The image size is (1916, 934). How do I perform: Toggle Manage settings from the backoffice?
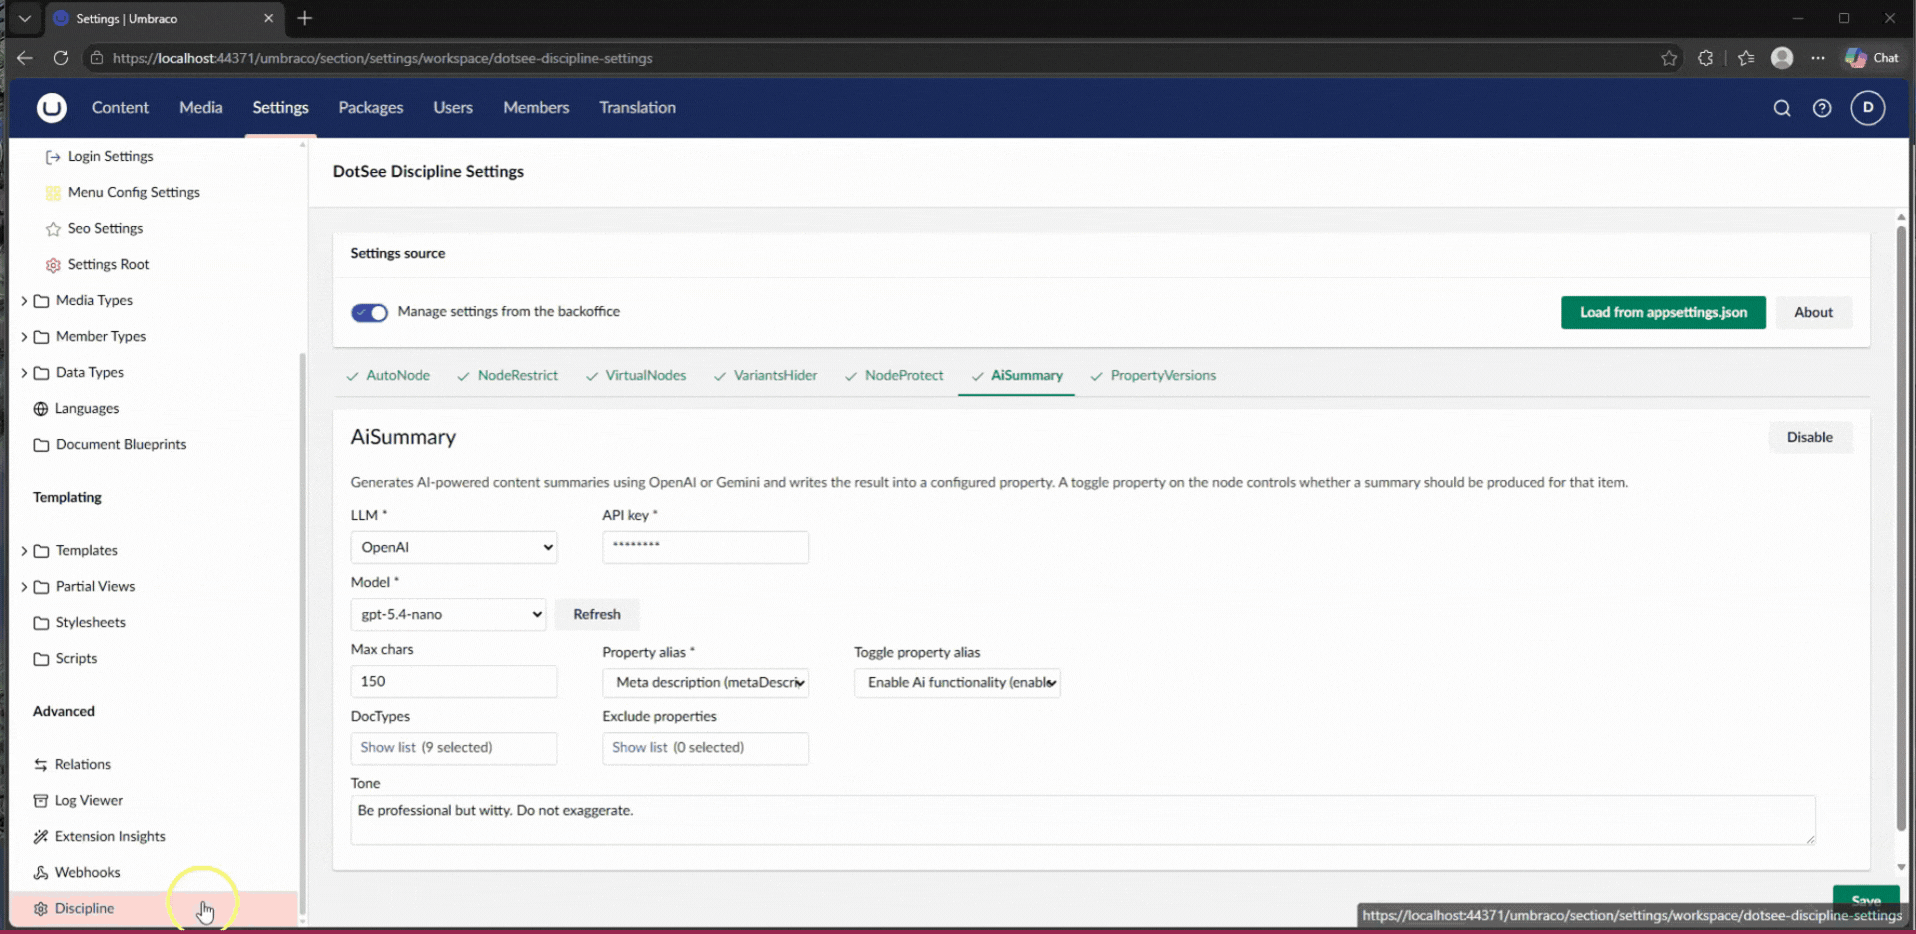[x=369, y=312]
